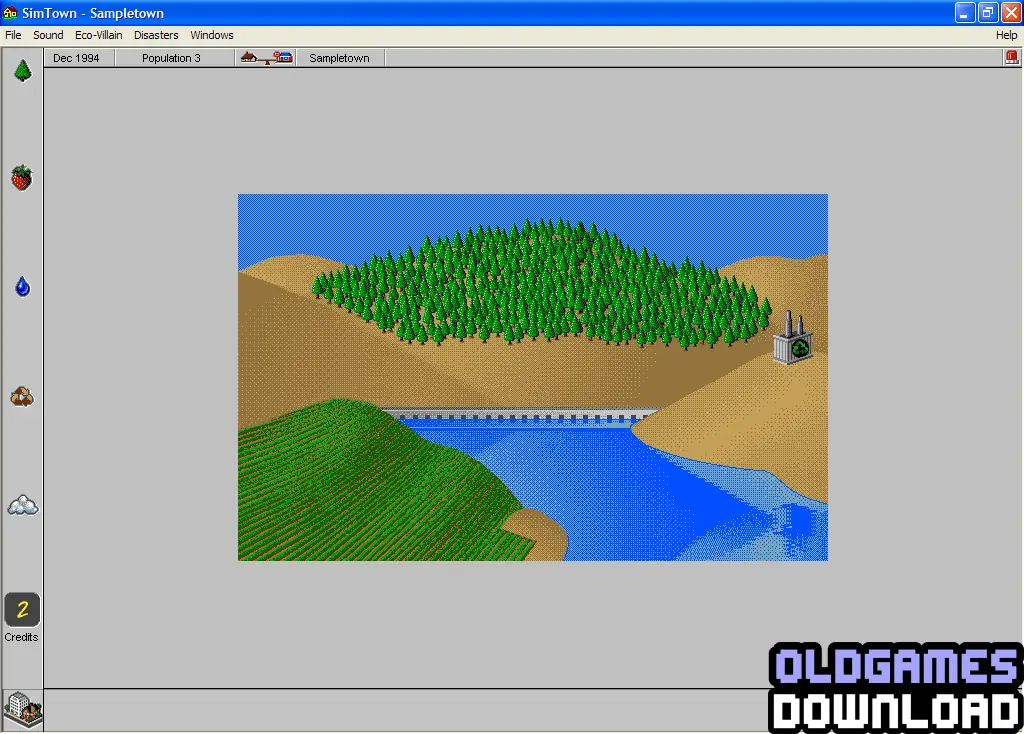Screen dimensions: 1024x734
Task: Click the Credits counter showing 2
Action: (22, 609)
